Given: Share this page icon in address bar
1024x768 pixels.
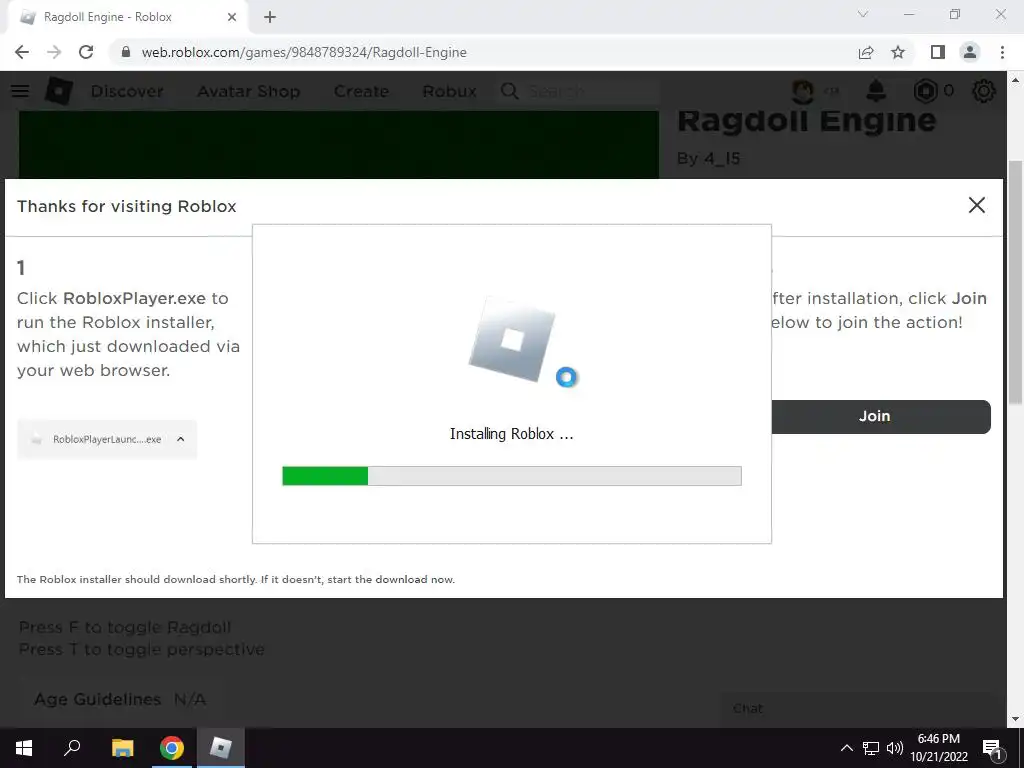Looking at the screenshot, I should pos(866,52).
